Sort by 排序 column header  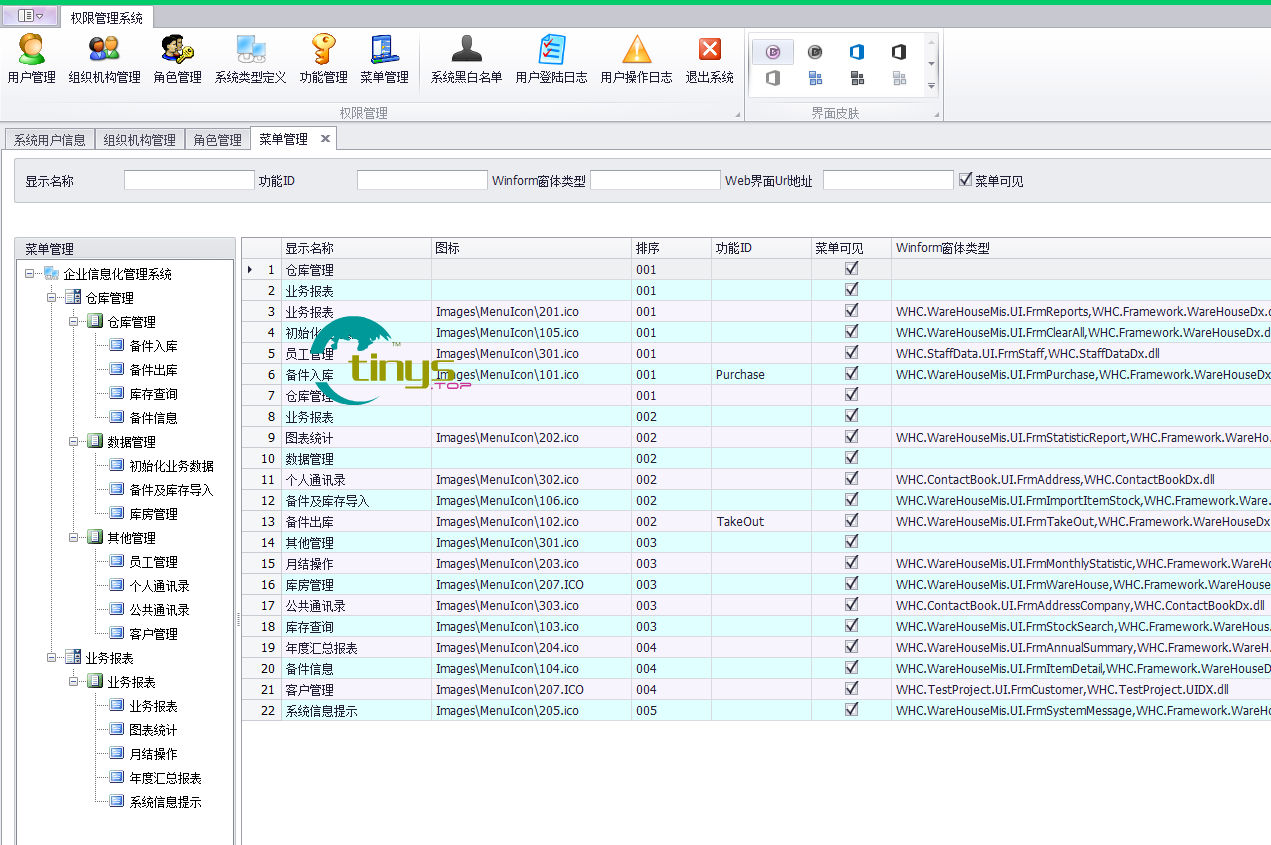point(671,248)
